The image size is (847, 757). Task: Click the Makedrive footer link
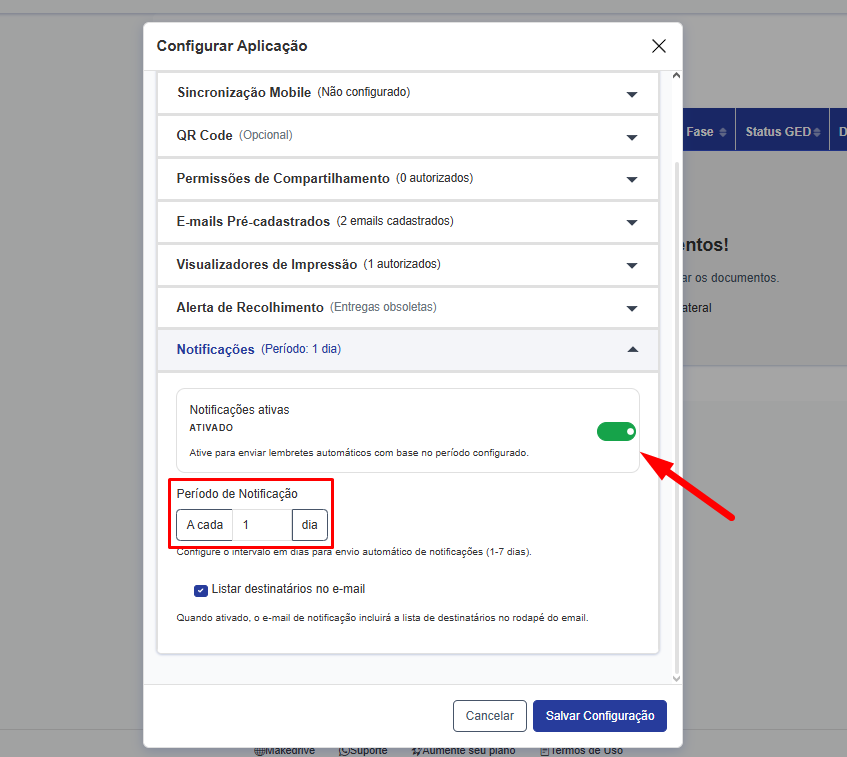[x=289, y=751]
